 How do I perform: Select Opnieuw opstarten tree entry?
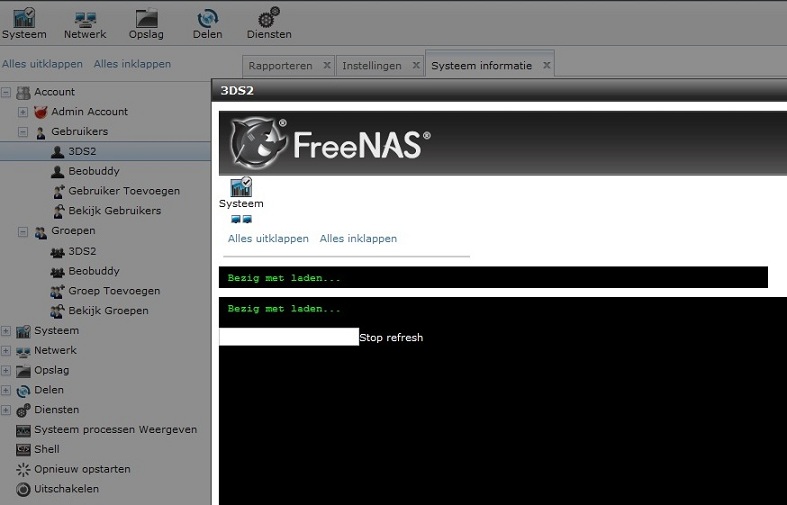[82, 469]
